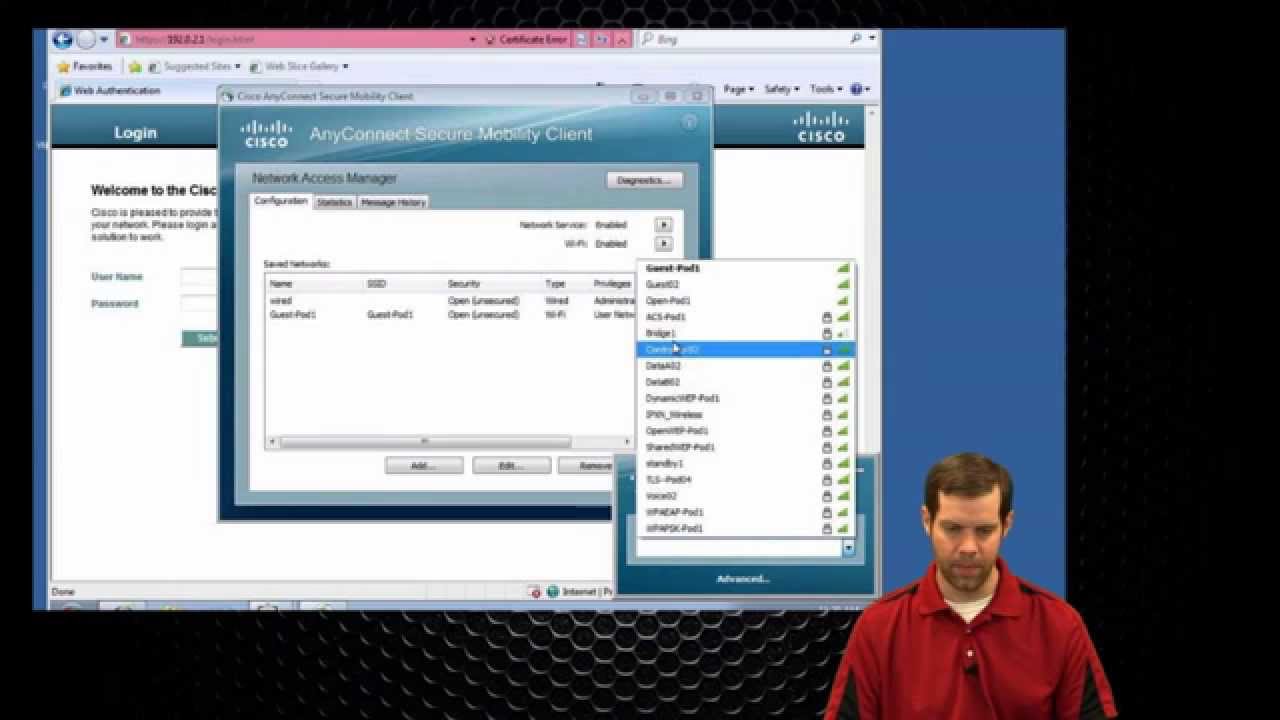Viewport: 1280px width, 720px height.
Task: Open the Tools menu
Action: [826, 89]
